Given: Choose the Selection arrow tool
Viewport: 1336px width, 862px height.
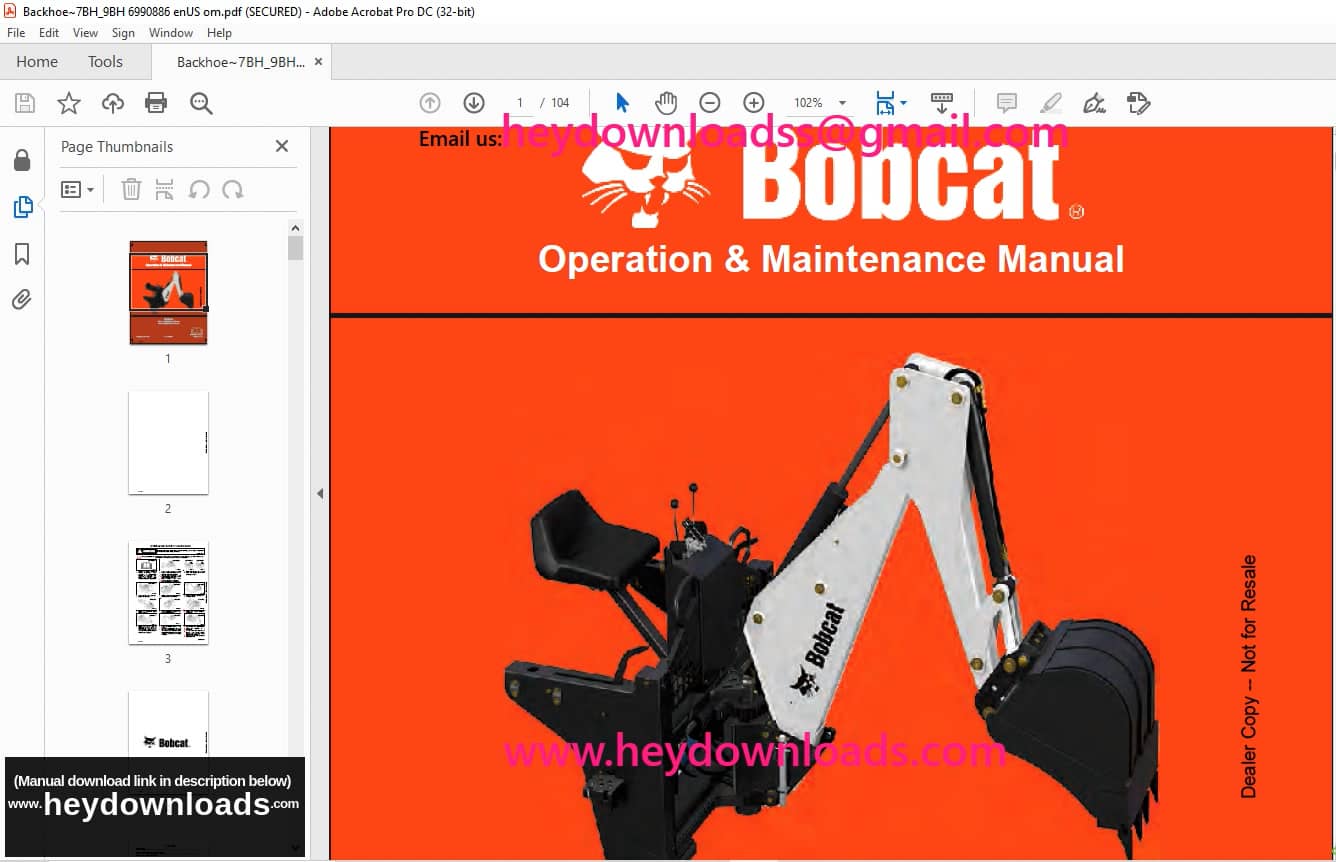Looking at the screenshot, I should click(623, 103).
